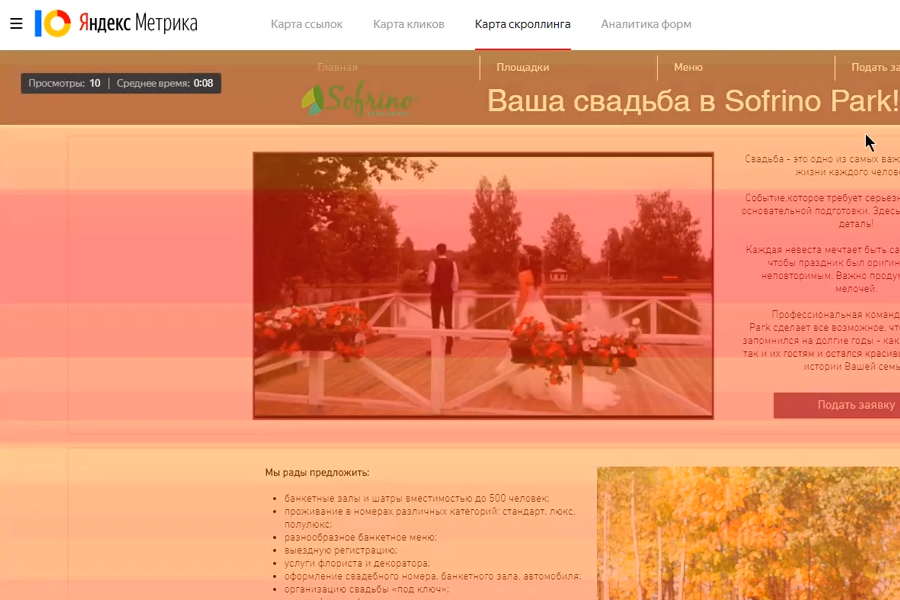Viewport: 900px width, 600px height.
Task: Open the hamburger menu in the header
Action: tap(16, 23)
